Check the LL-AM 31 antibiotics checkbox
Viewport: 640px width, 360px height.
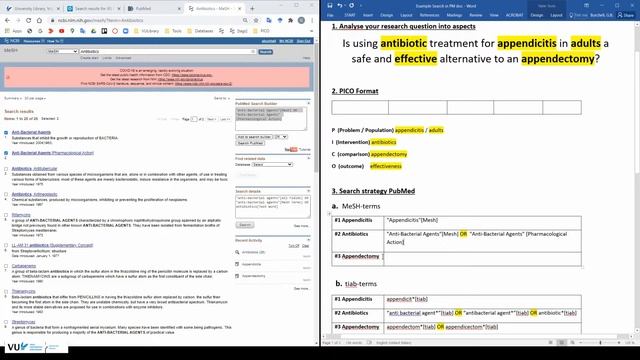tap(6, 245)
